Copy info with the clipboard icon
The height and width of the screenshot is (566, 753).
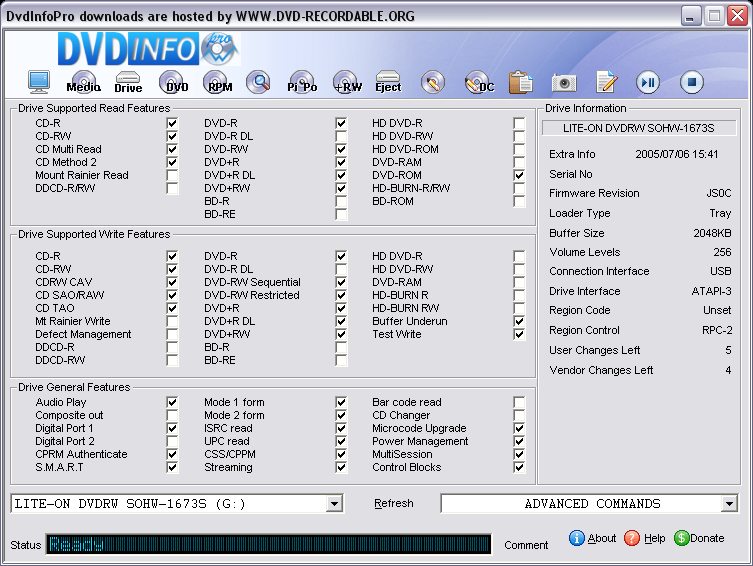pyautogui.click(x=521, y=82)
